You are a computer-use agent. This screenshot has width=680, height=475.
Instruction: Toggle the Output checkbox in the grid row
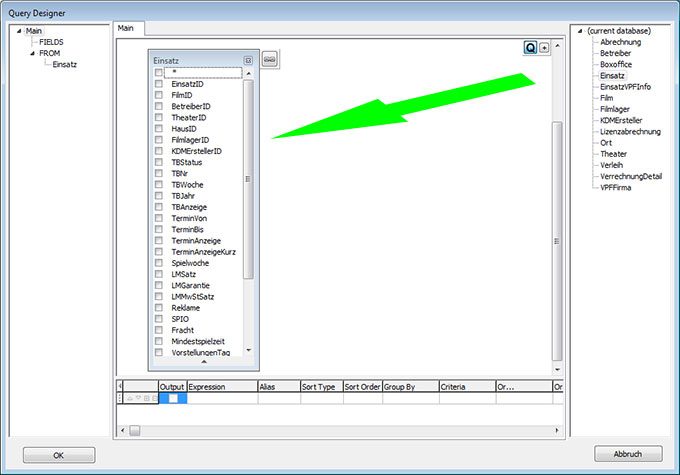pyautogui.click(x=172, y=398)
